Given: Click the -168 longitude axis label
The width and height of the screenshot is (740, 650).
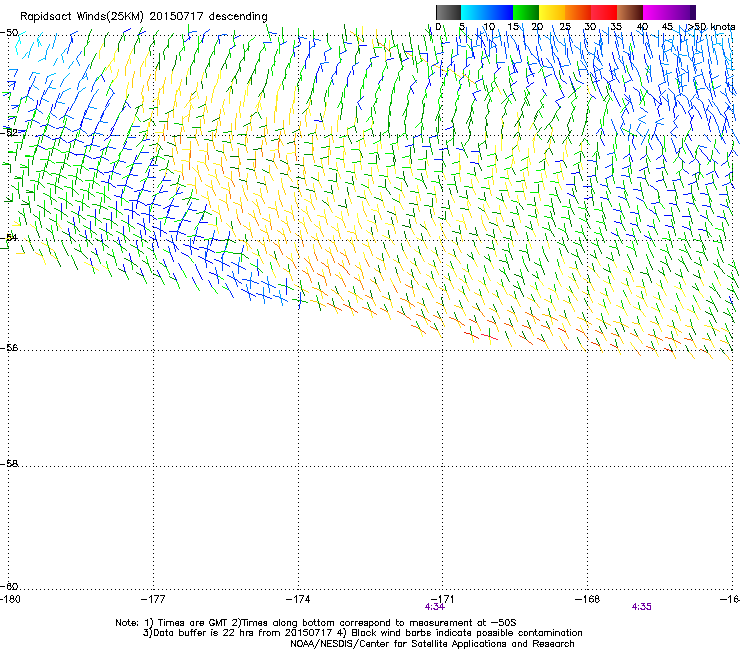Looking at the screenshot, I should point(588,599).
